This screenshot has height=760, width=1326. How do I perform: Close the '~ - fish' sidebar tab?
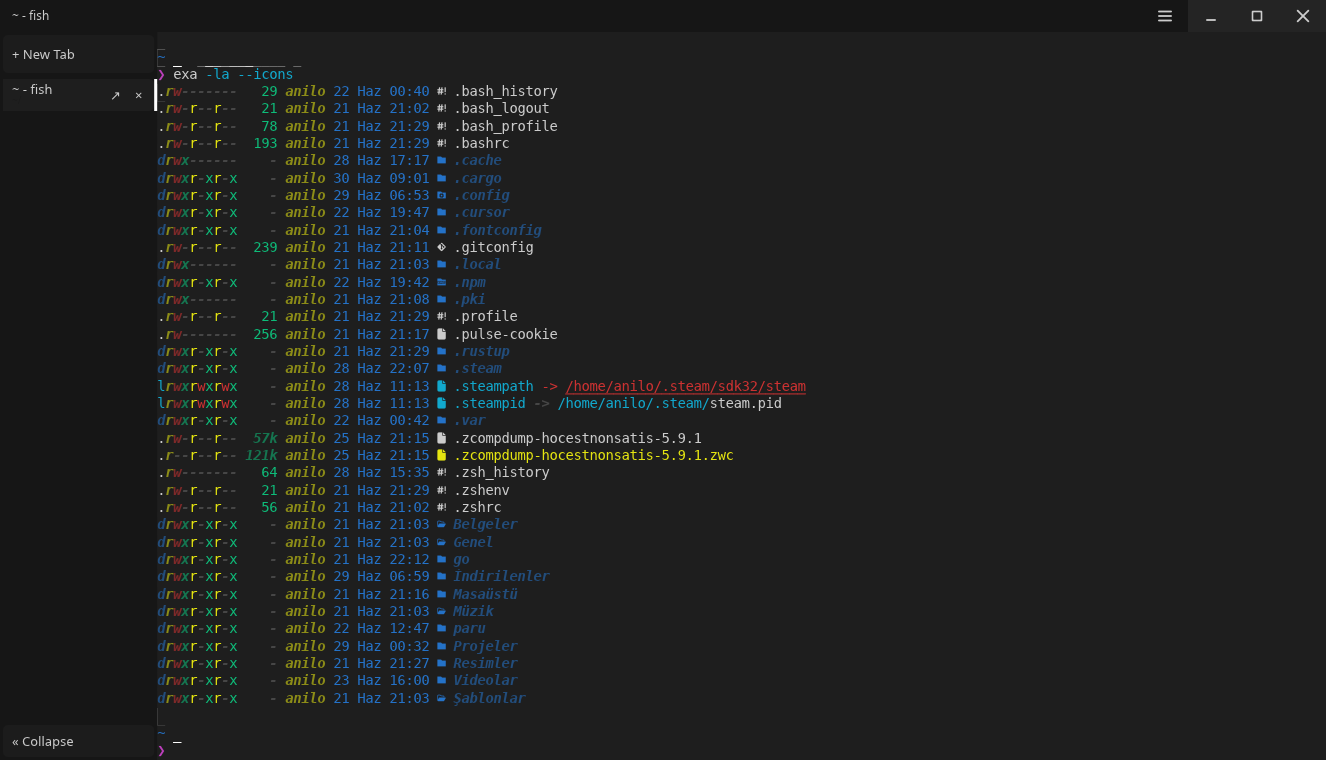tap(138, 95)
